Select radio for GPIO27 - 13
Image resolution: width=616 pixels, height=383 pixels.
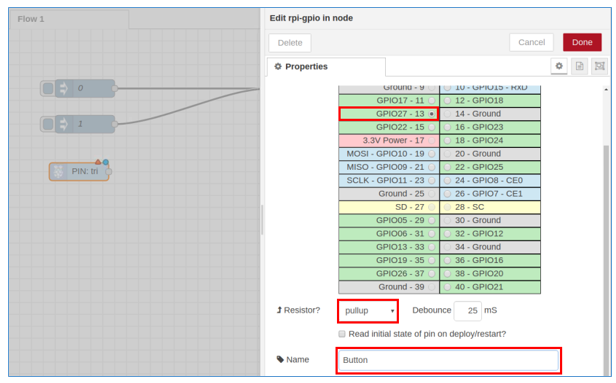pos(432,114)
